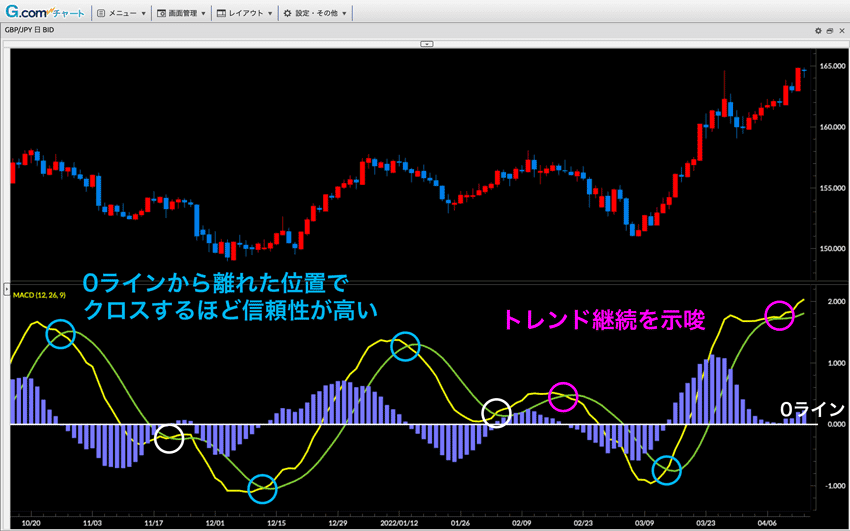The image size is (850, 531).
Task: Click the gear icon beside 設定・その他
Action: tap(287, 14)
